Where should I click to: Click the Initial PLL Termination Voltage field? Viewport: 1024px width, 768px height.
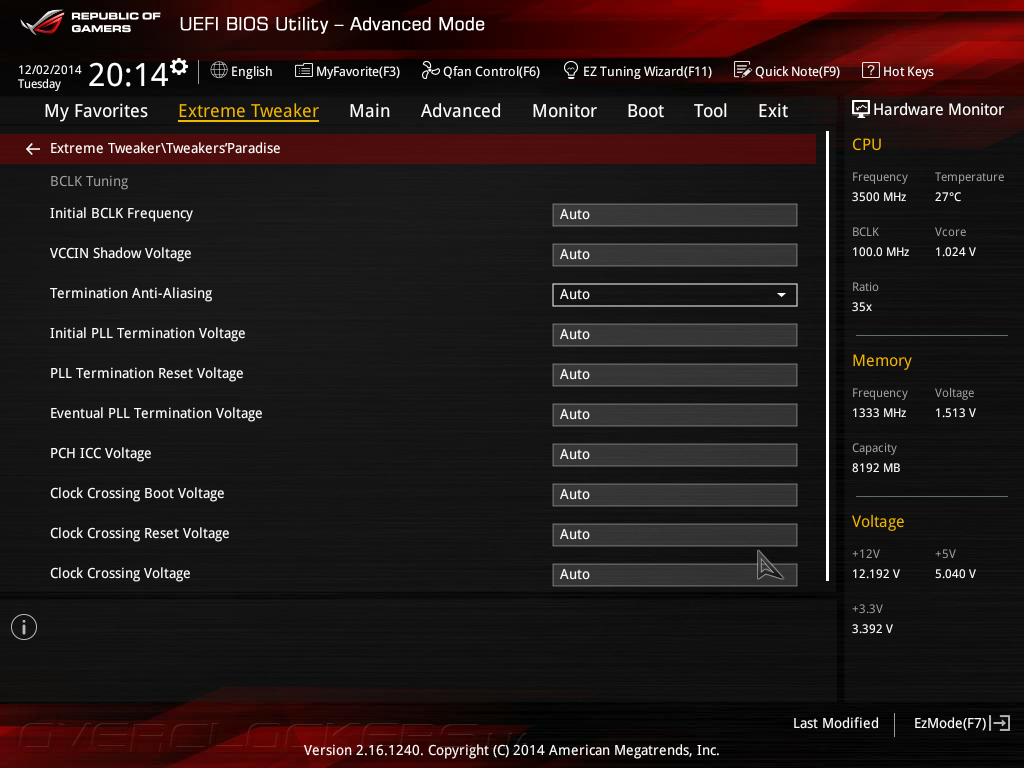[x=675, y=334]
